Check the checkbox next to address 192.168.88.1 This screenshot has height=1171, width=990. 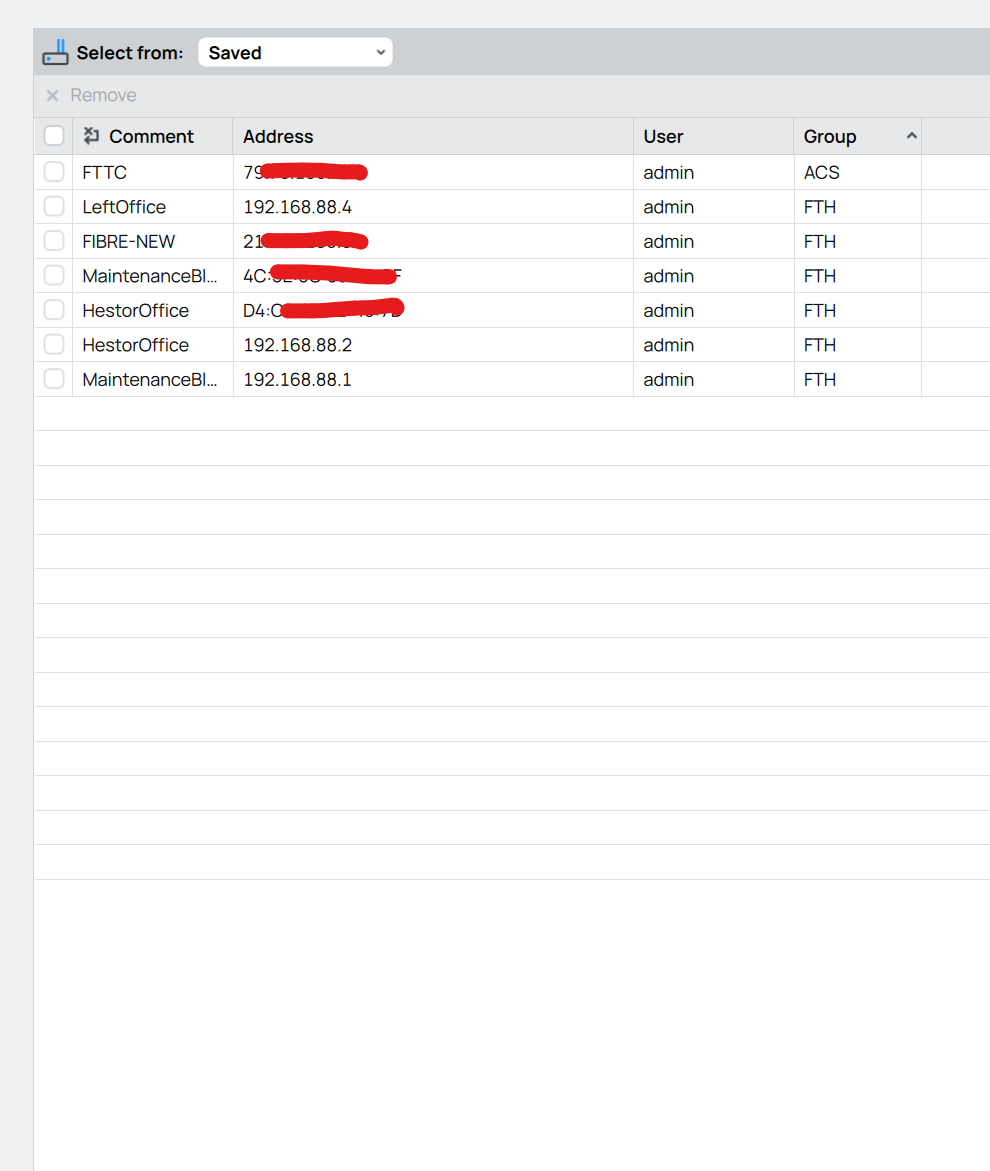click(x=53, y=379)
